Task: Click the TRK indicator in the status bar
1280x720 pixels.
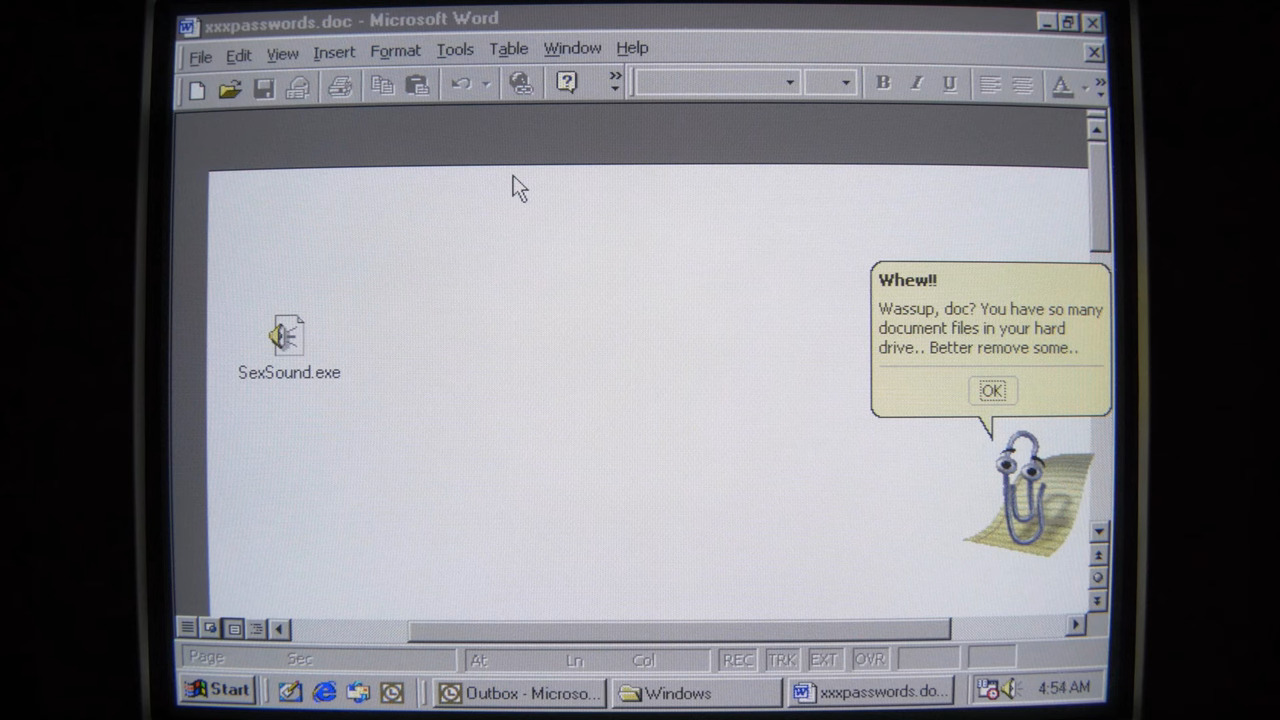Action: 782,660
